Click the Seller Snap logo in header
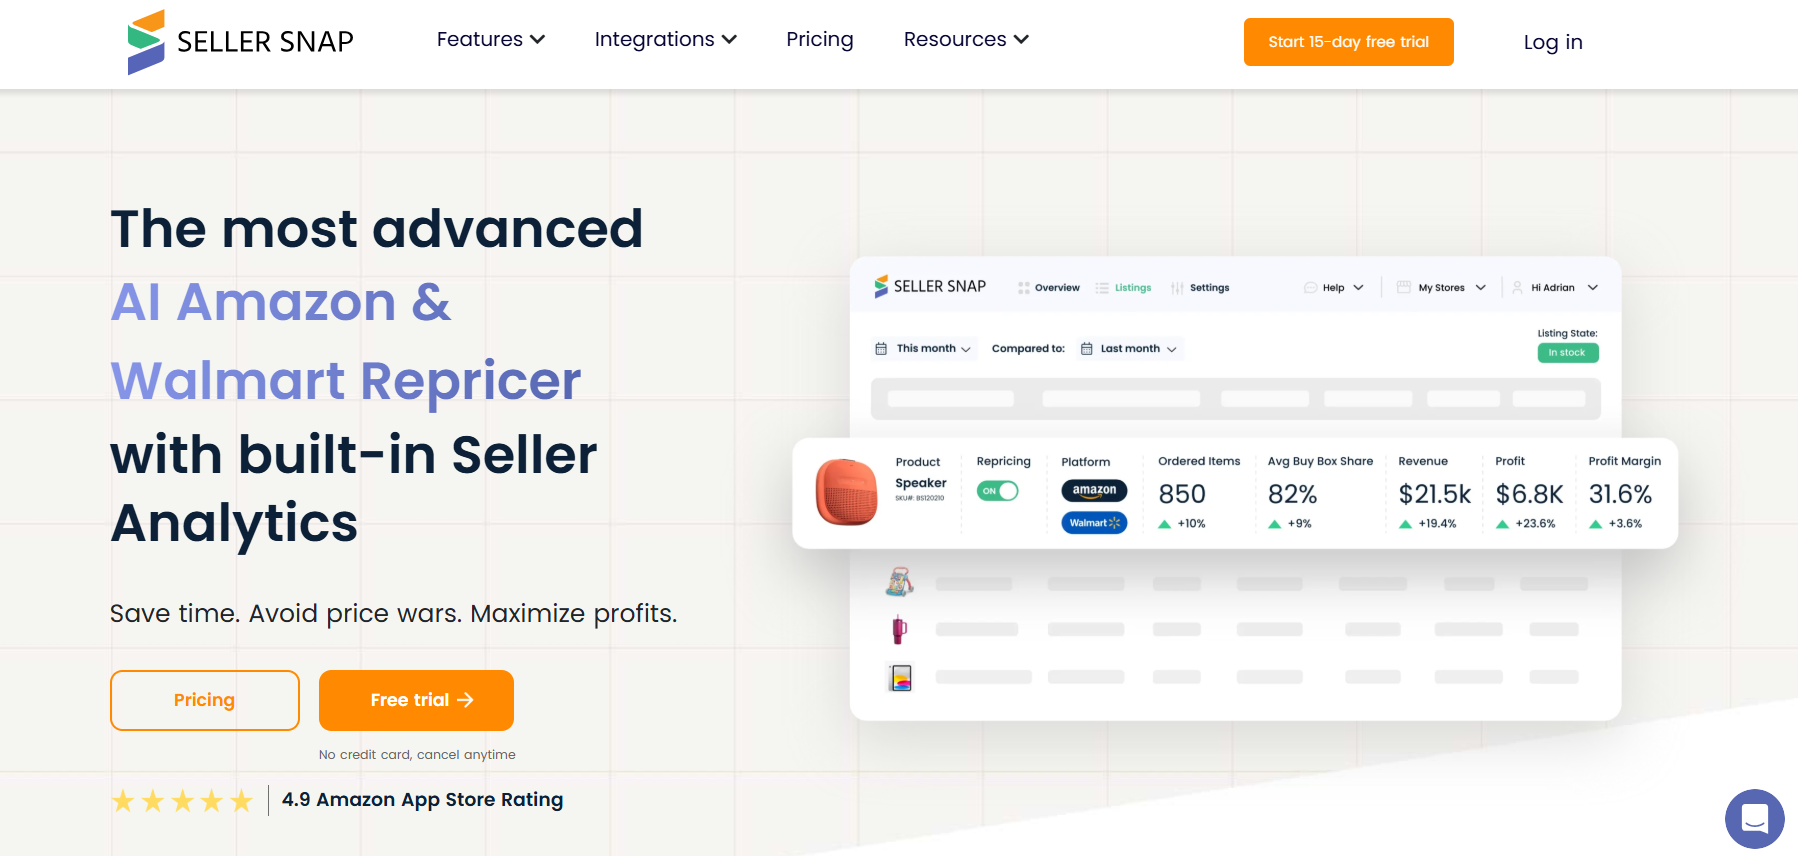 click(240, 42)
